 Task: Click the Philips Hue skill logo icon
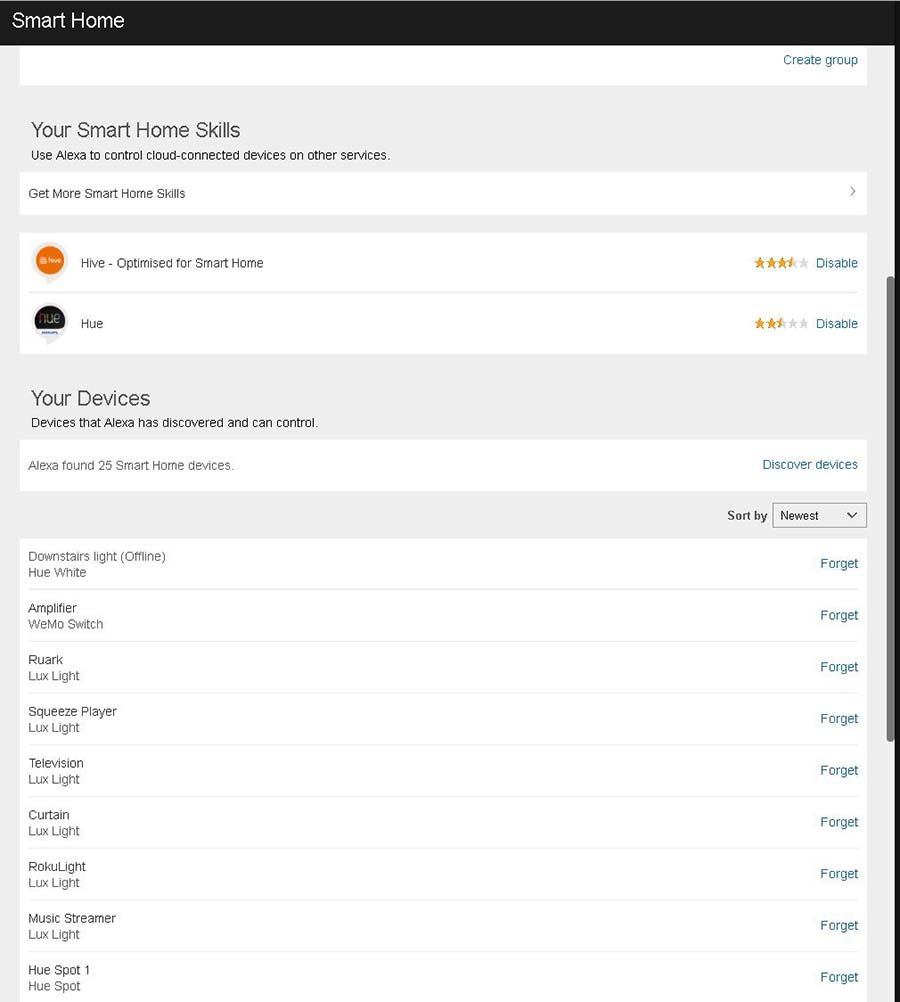[x=50, y=322]
